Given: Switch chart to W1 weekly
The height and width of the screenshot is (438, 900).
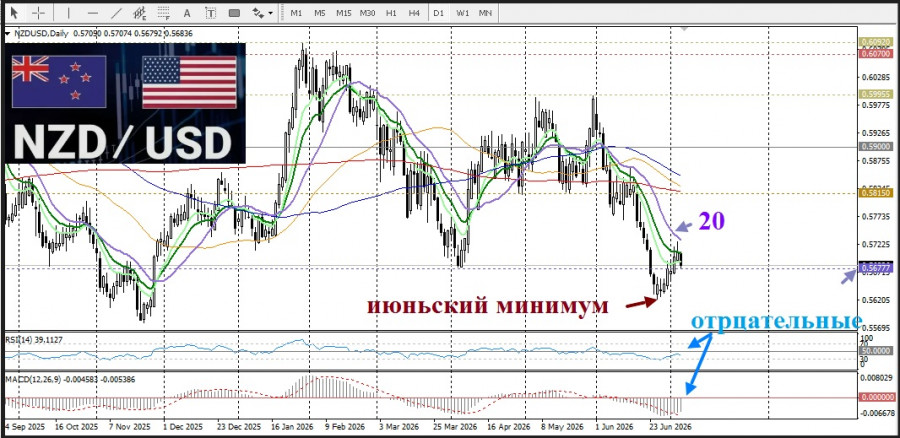Looking at the screenshot, I should click(x=463, y=13).
